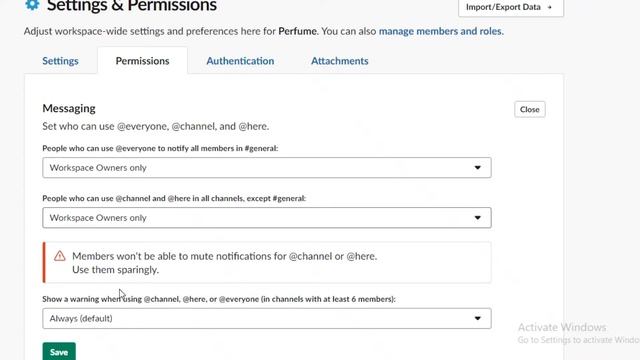Screen dimensions: 640x360
Task: Switch to the Settings tab
Action: pyautogui.click(x=60, y=61)
